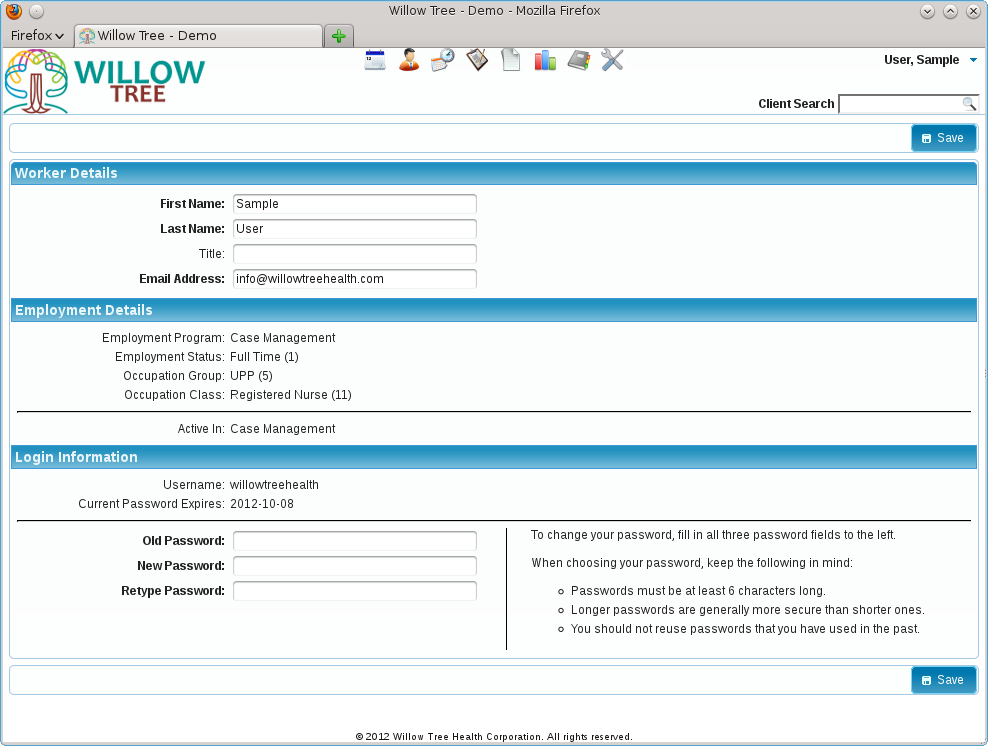Viewport: 988px width, 746px height.
Task: Focus the Email Address field
Action: click(x=355, y=279)
